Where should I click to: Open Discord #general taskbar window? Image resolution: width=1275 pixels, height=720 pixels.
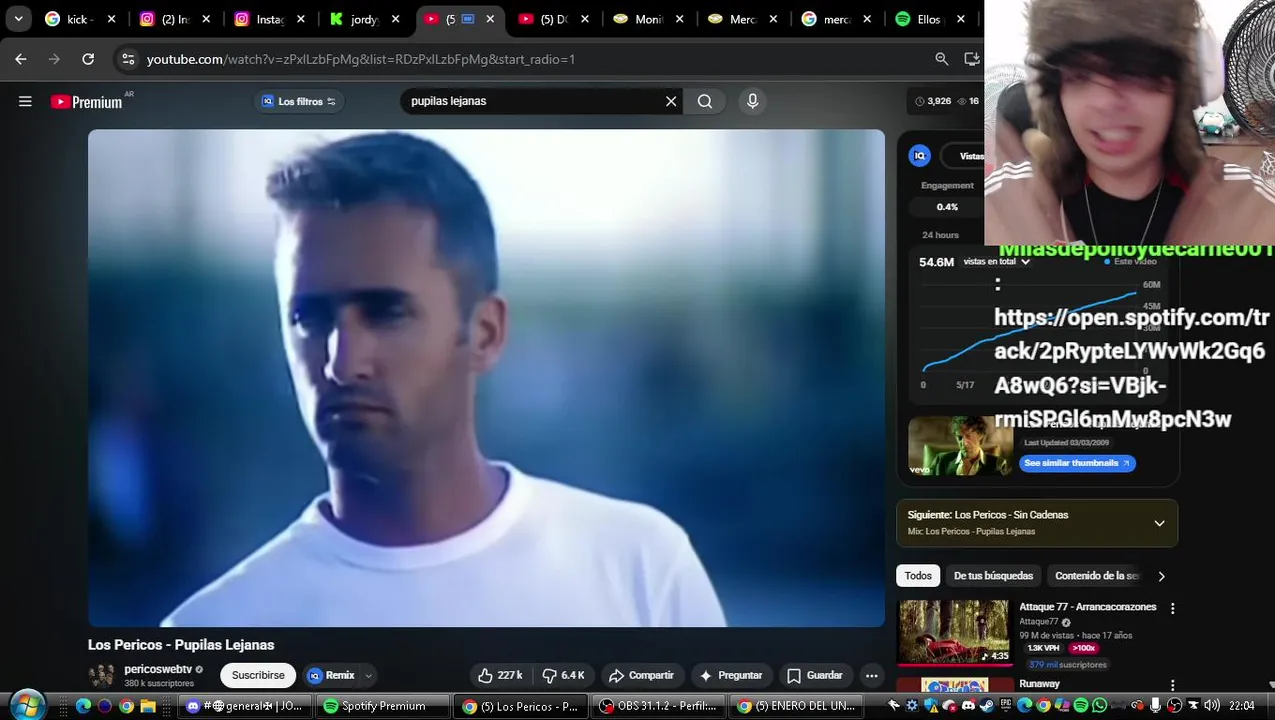pyautogui.click(x=244, y=706)
